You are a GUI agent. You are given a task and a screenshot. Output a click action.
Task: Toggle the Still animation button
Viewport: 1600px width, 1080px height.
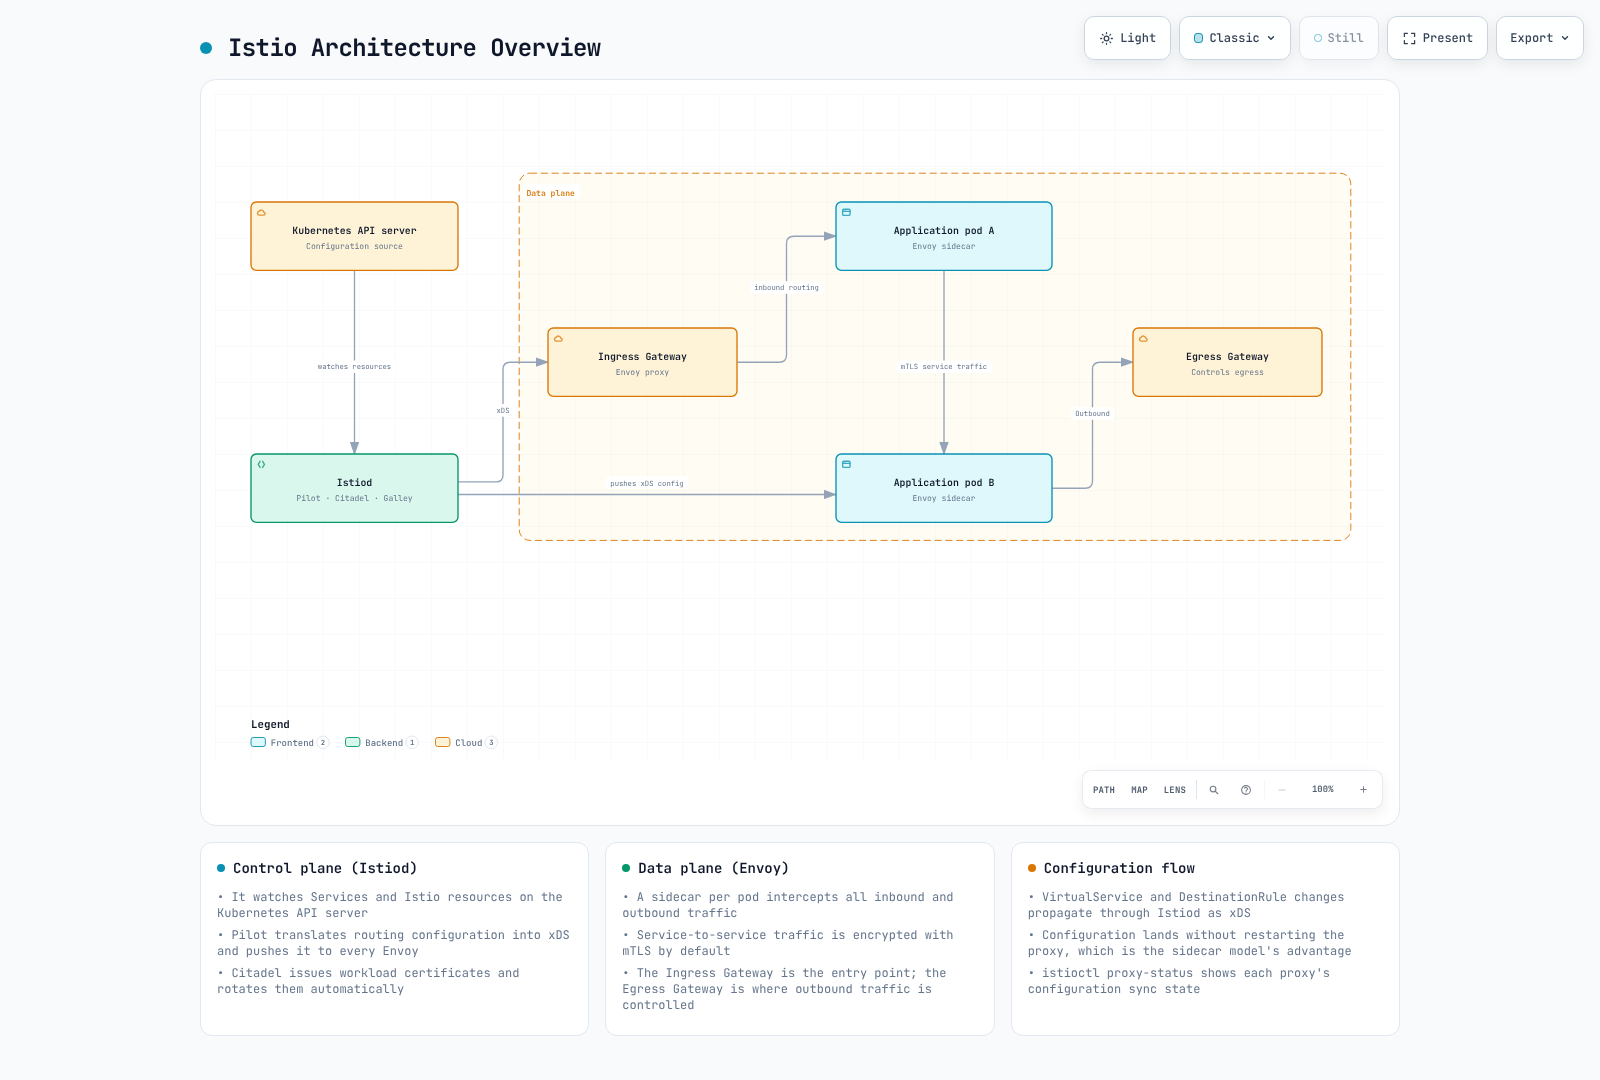(x=1339, y=38)
